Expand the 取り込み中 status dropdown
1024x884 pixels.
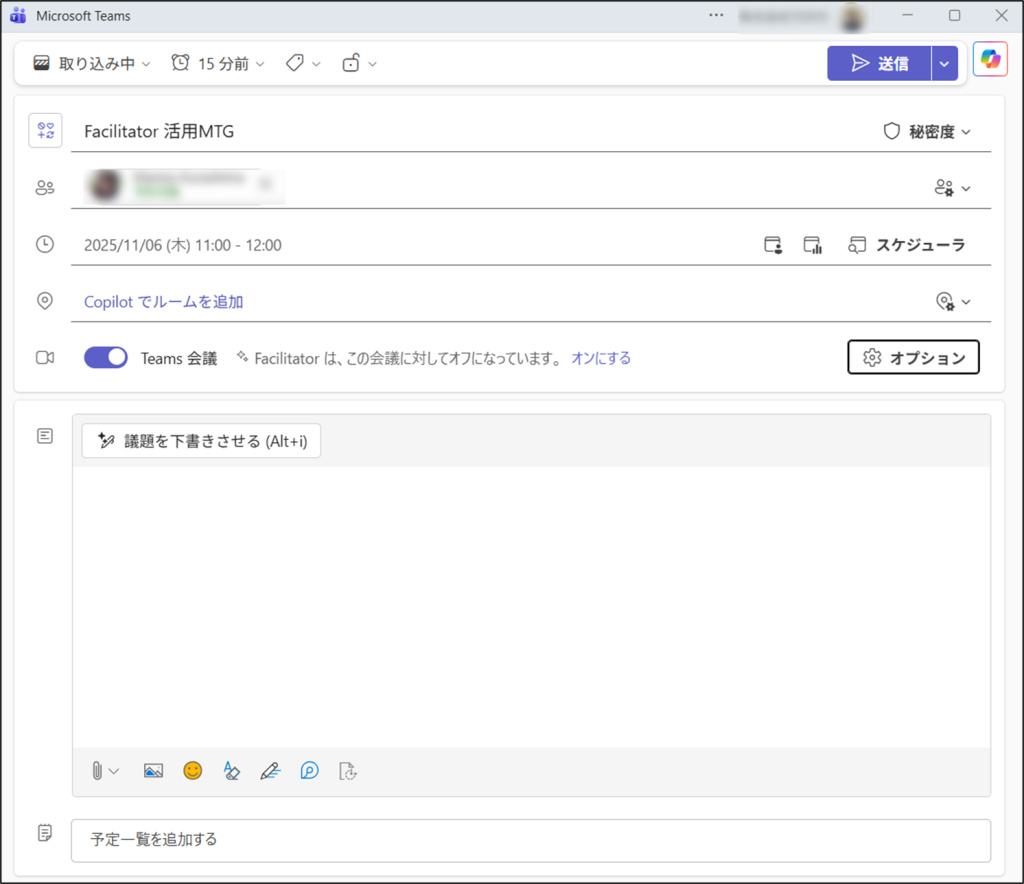[x=92, y=63]
